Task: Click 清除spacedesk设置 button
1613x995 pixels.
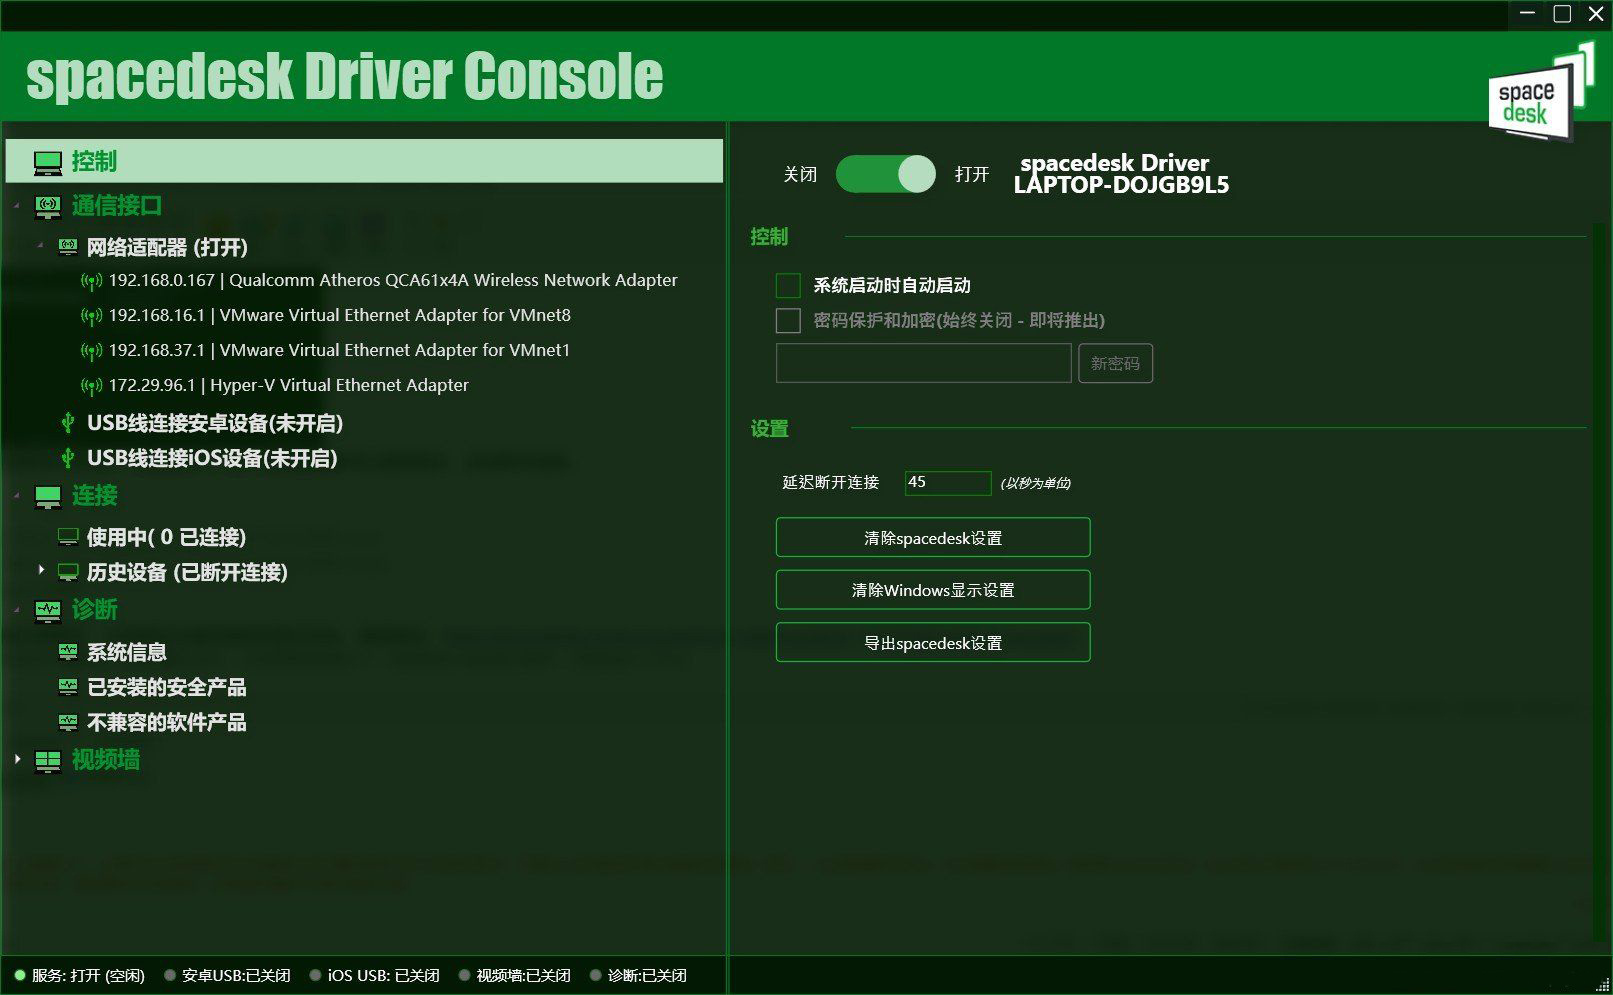Action: click(933, 537)
